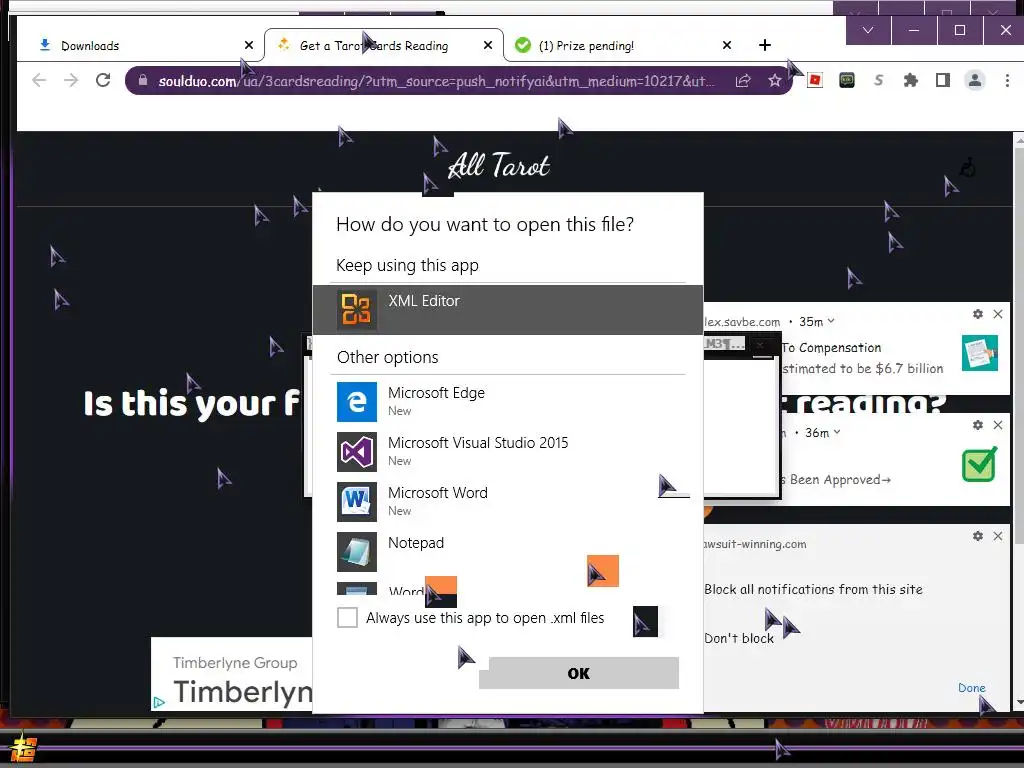Close the Prize pending tab
Screen dimensions: 1024x768
[x=727, y=45]
